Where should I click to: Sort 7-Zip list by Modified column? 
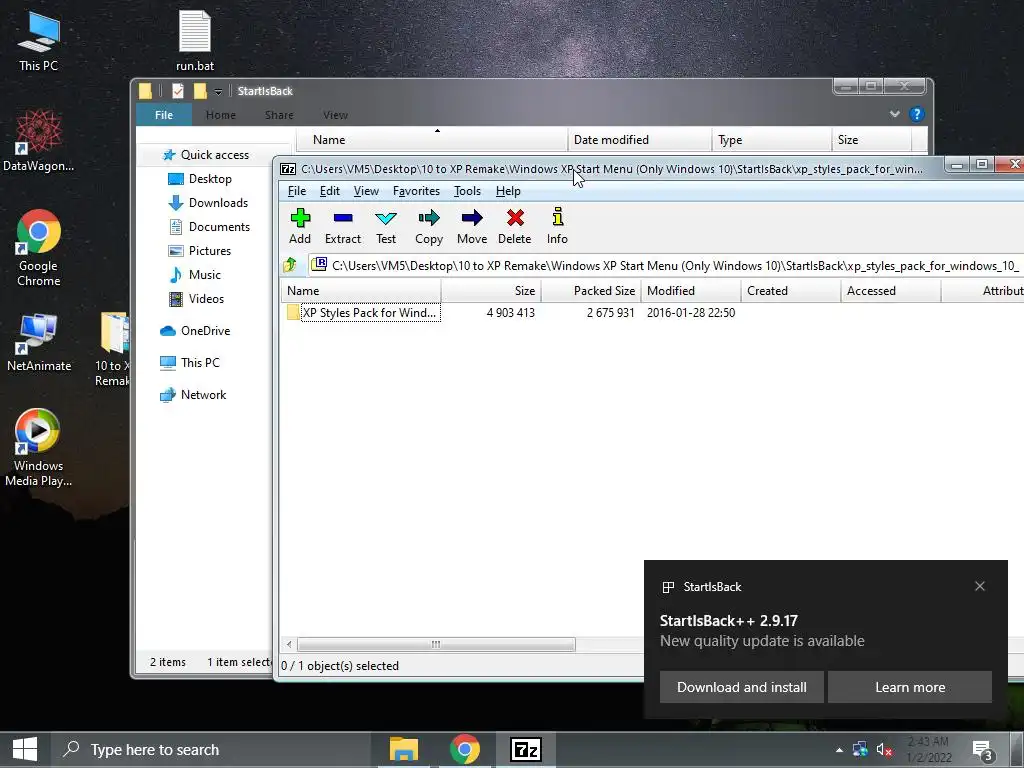coord(691,291)
